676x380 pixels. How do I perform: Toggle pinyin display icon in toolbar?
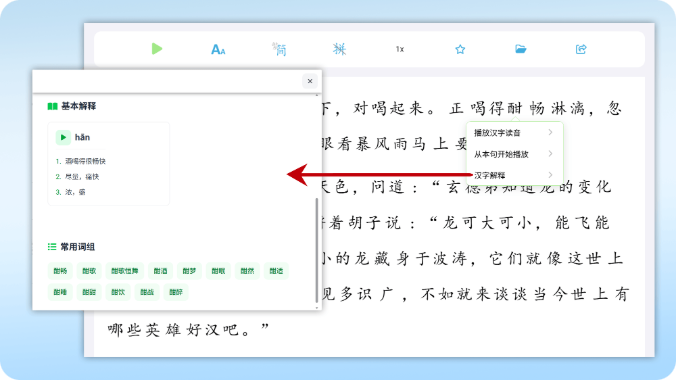pyautogui.click(x=339, y=49)
